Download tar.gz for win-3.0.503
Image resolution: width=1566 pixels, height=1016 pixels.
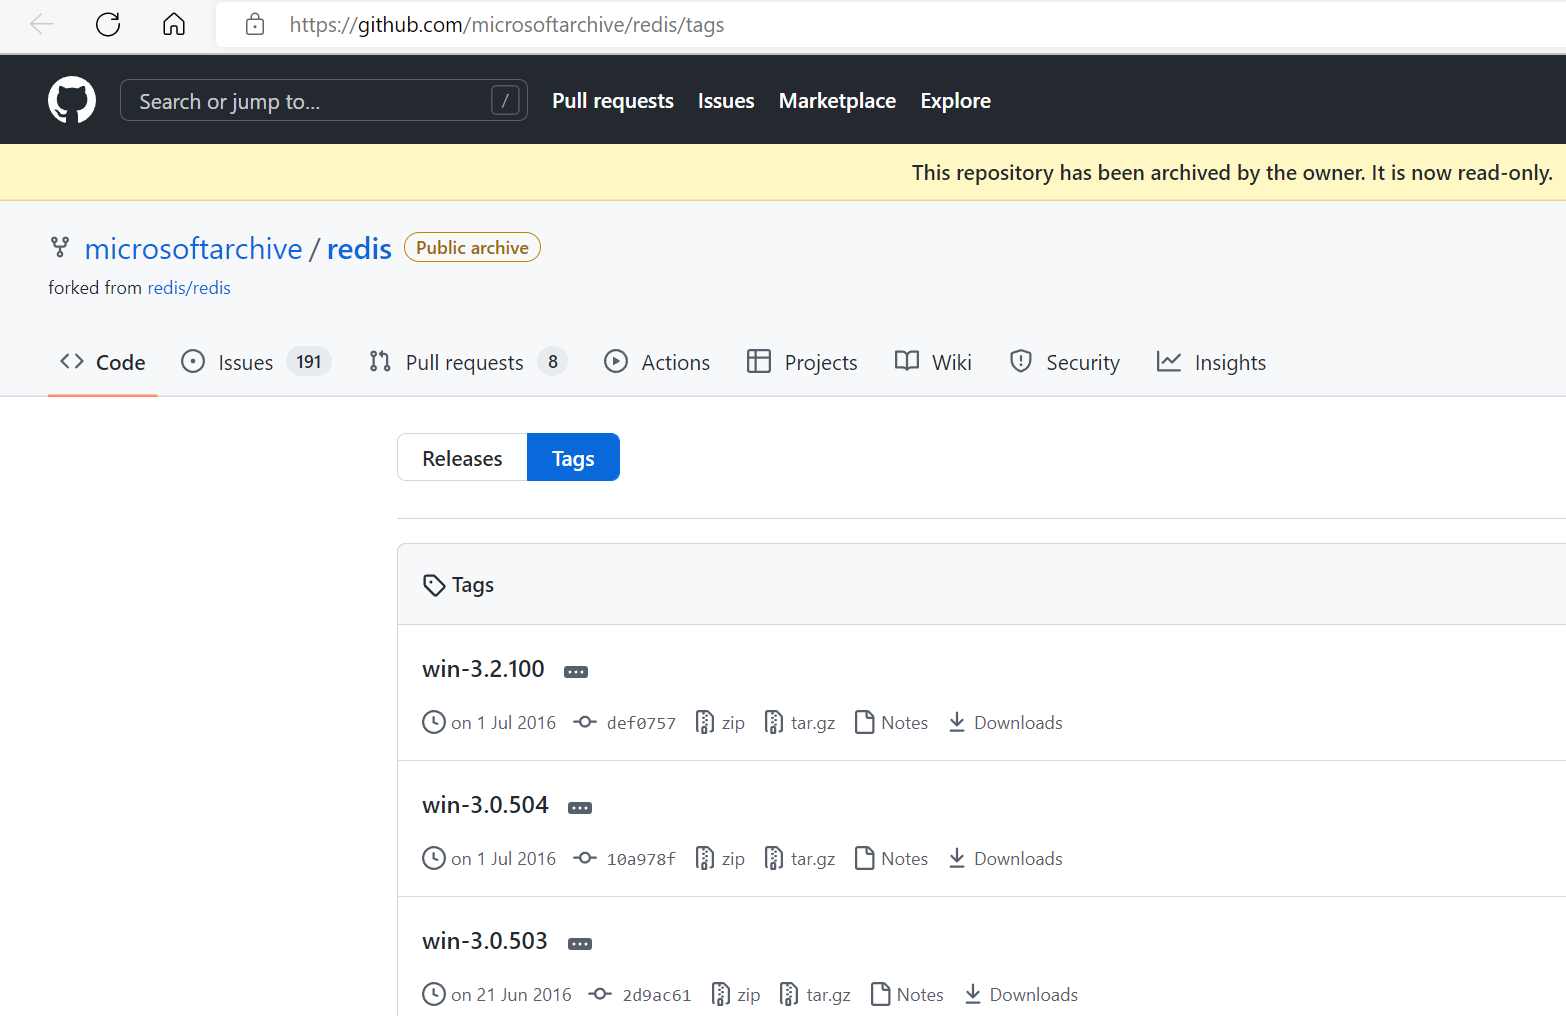tap(815, 995)
